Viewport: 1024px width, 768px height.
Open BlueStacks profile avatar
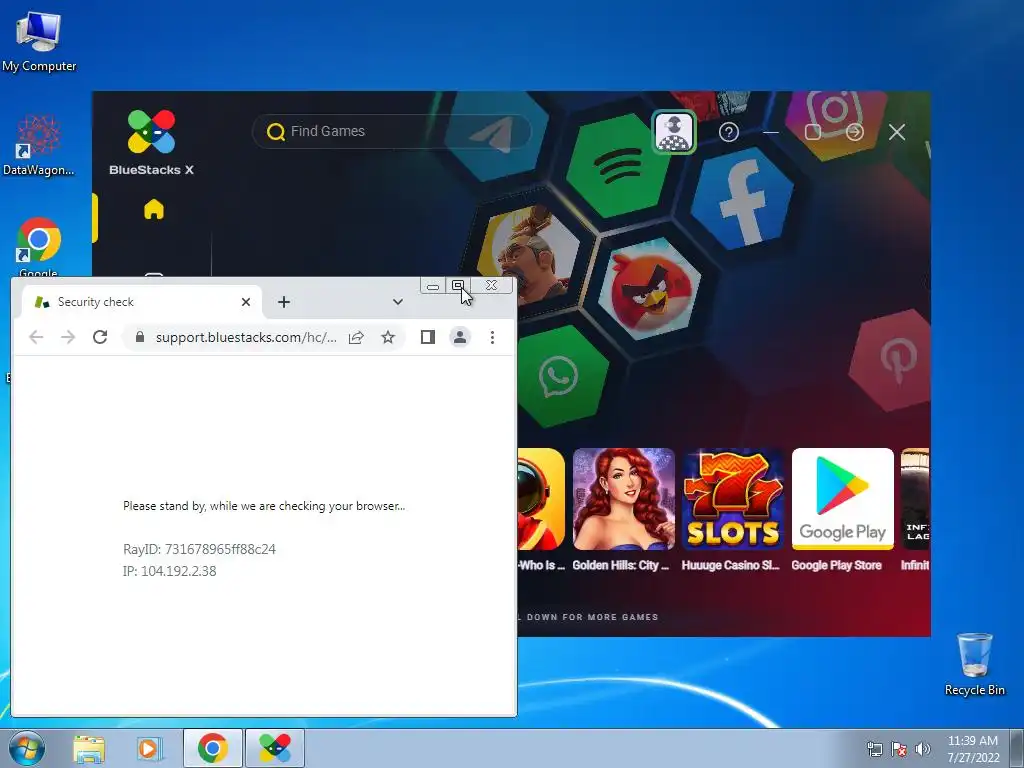pyautogui.click(x=674, y=132)
